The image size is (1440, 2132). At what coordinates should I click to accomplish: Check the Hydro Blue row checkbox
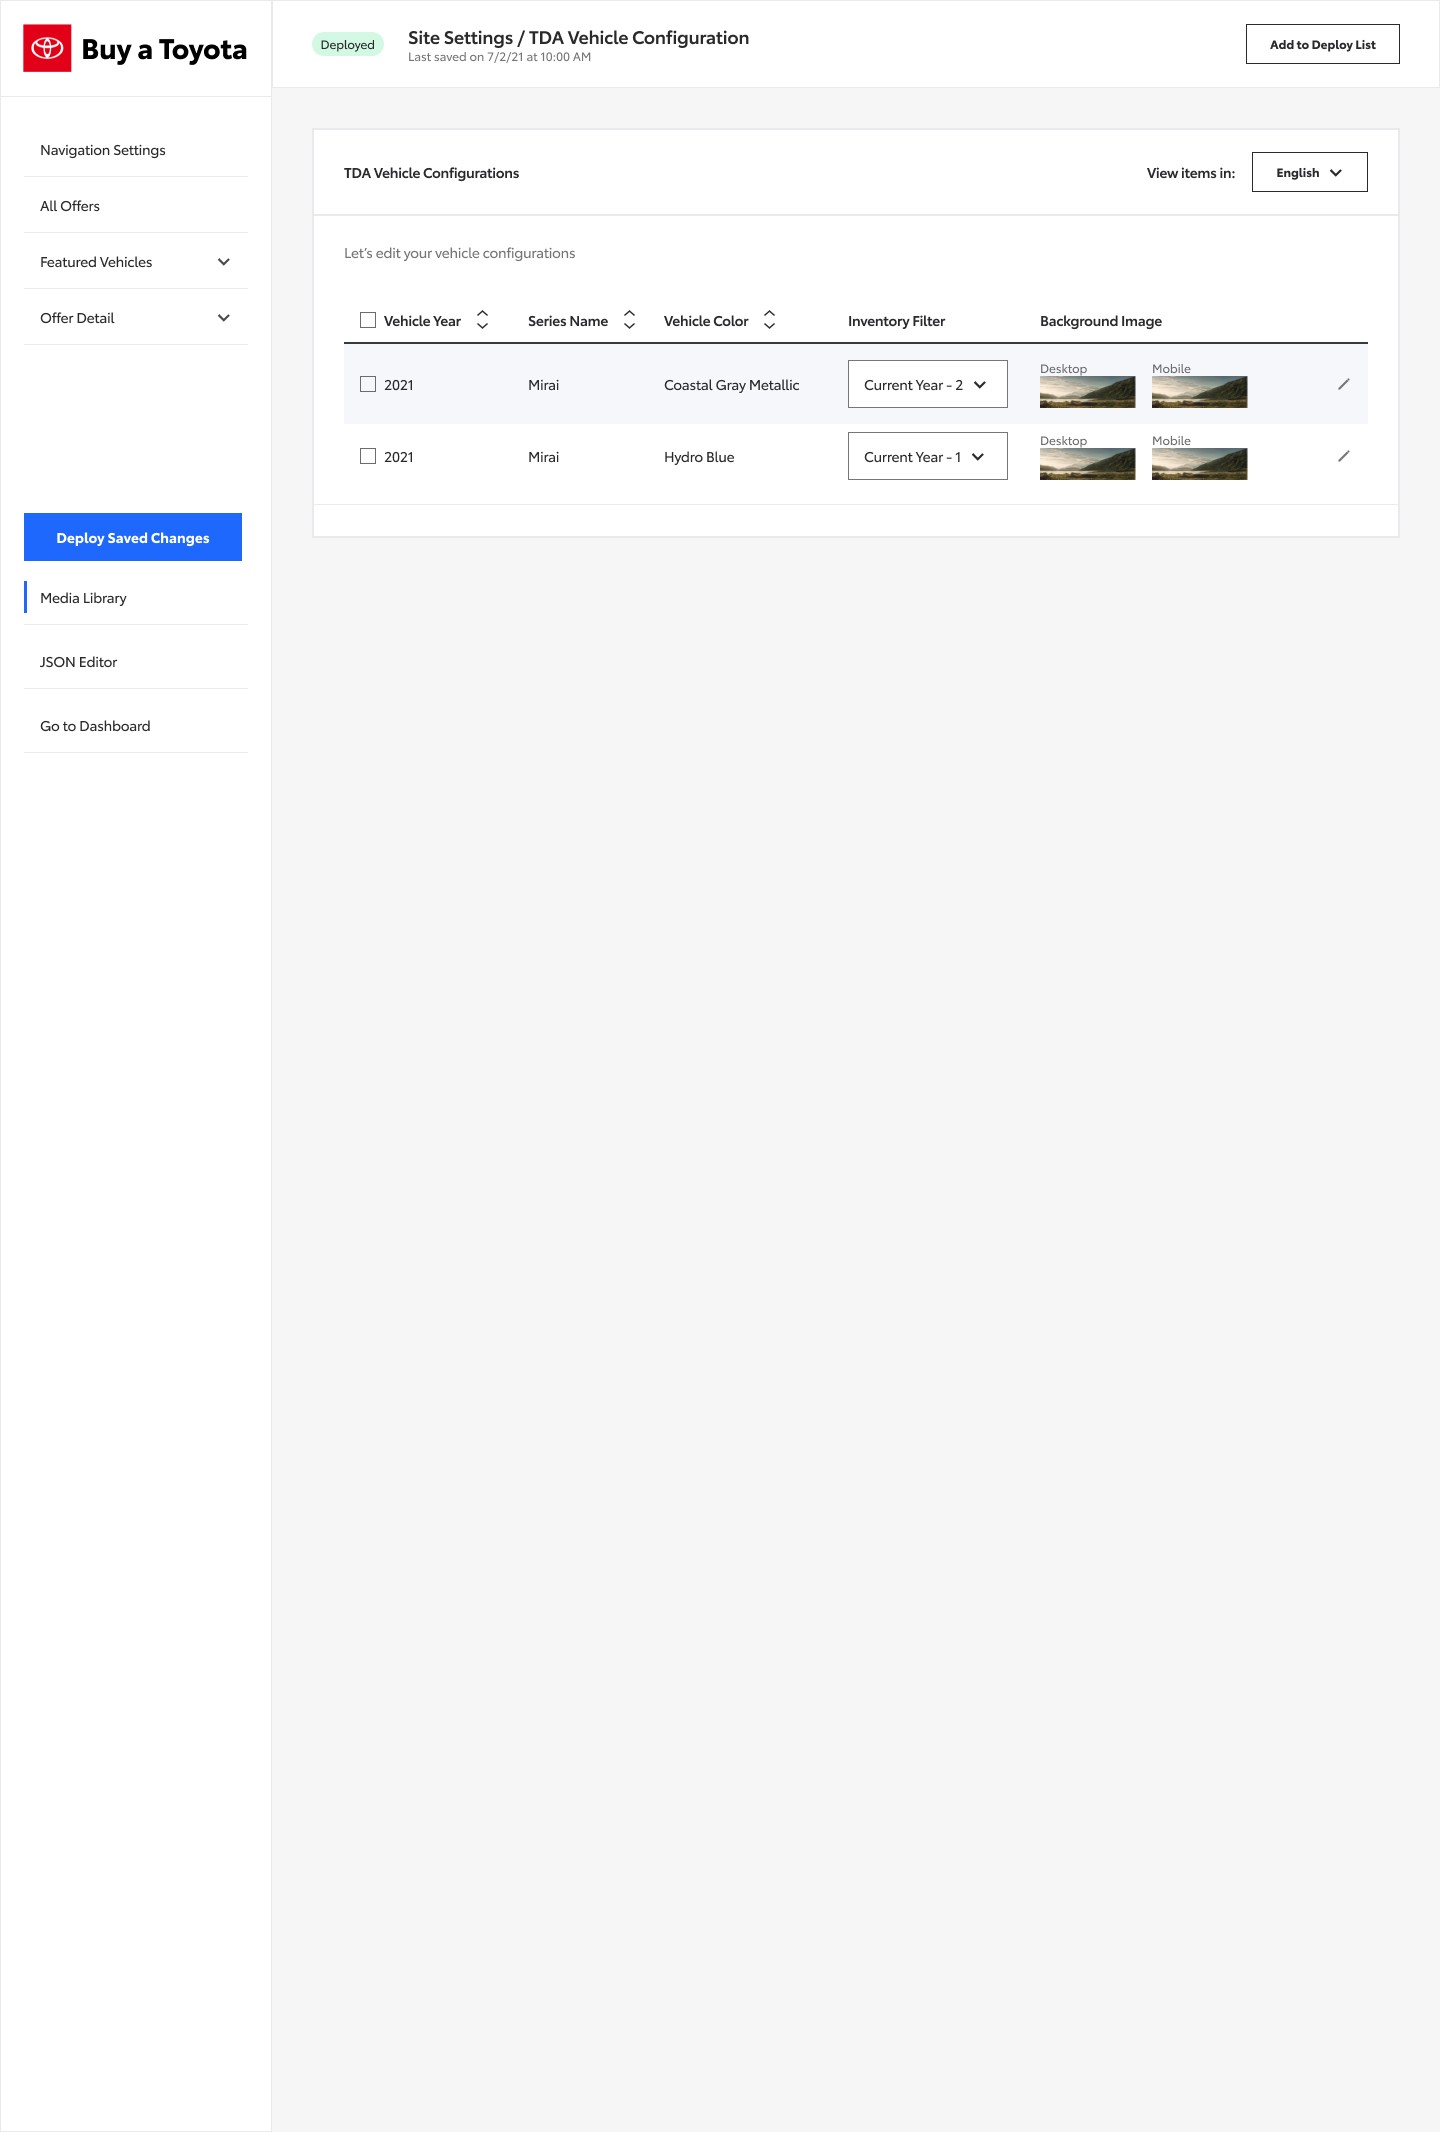[x=368, y=456]
